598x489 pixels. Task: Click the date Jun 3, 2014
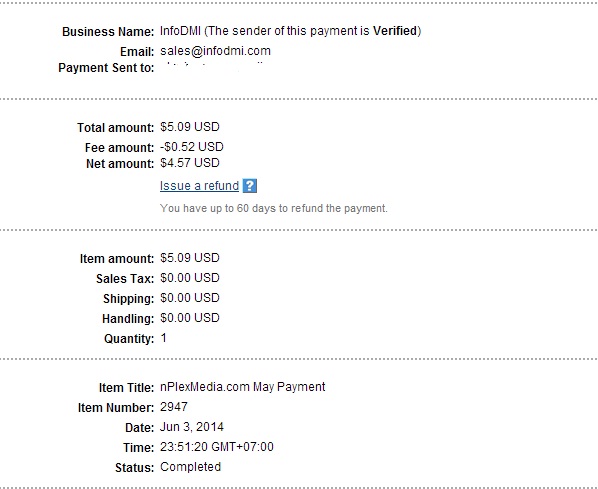[191, 426]
